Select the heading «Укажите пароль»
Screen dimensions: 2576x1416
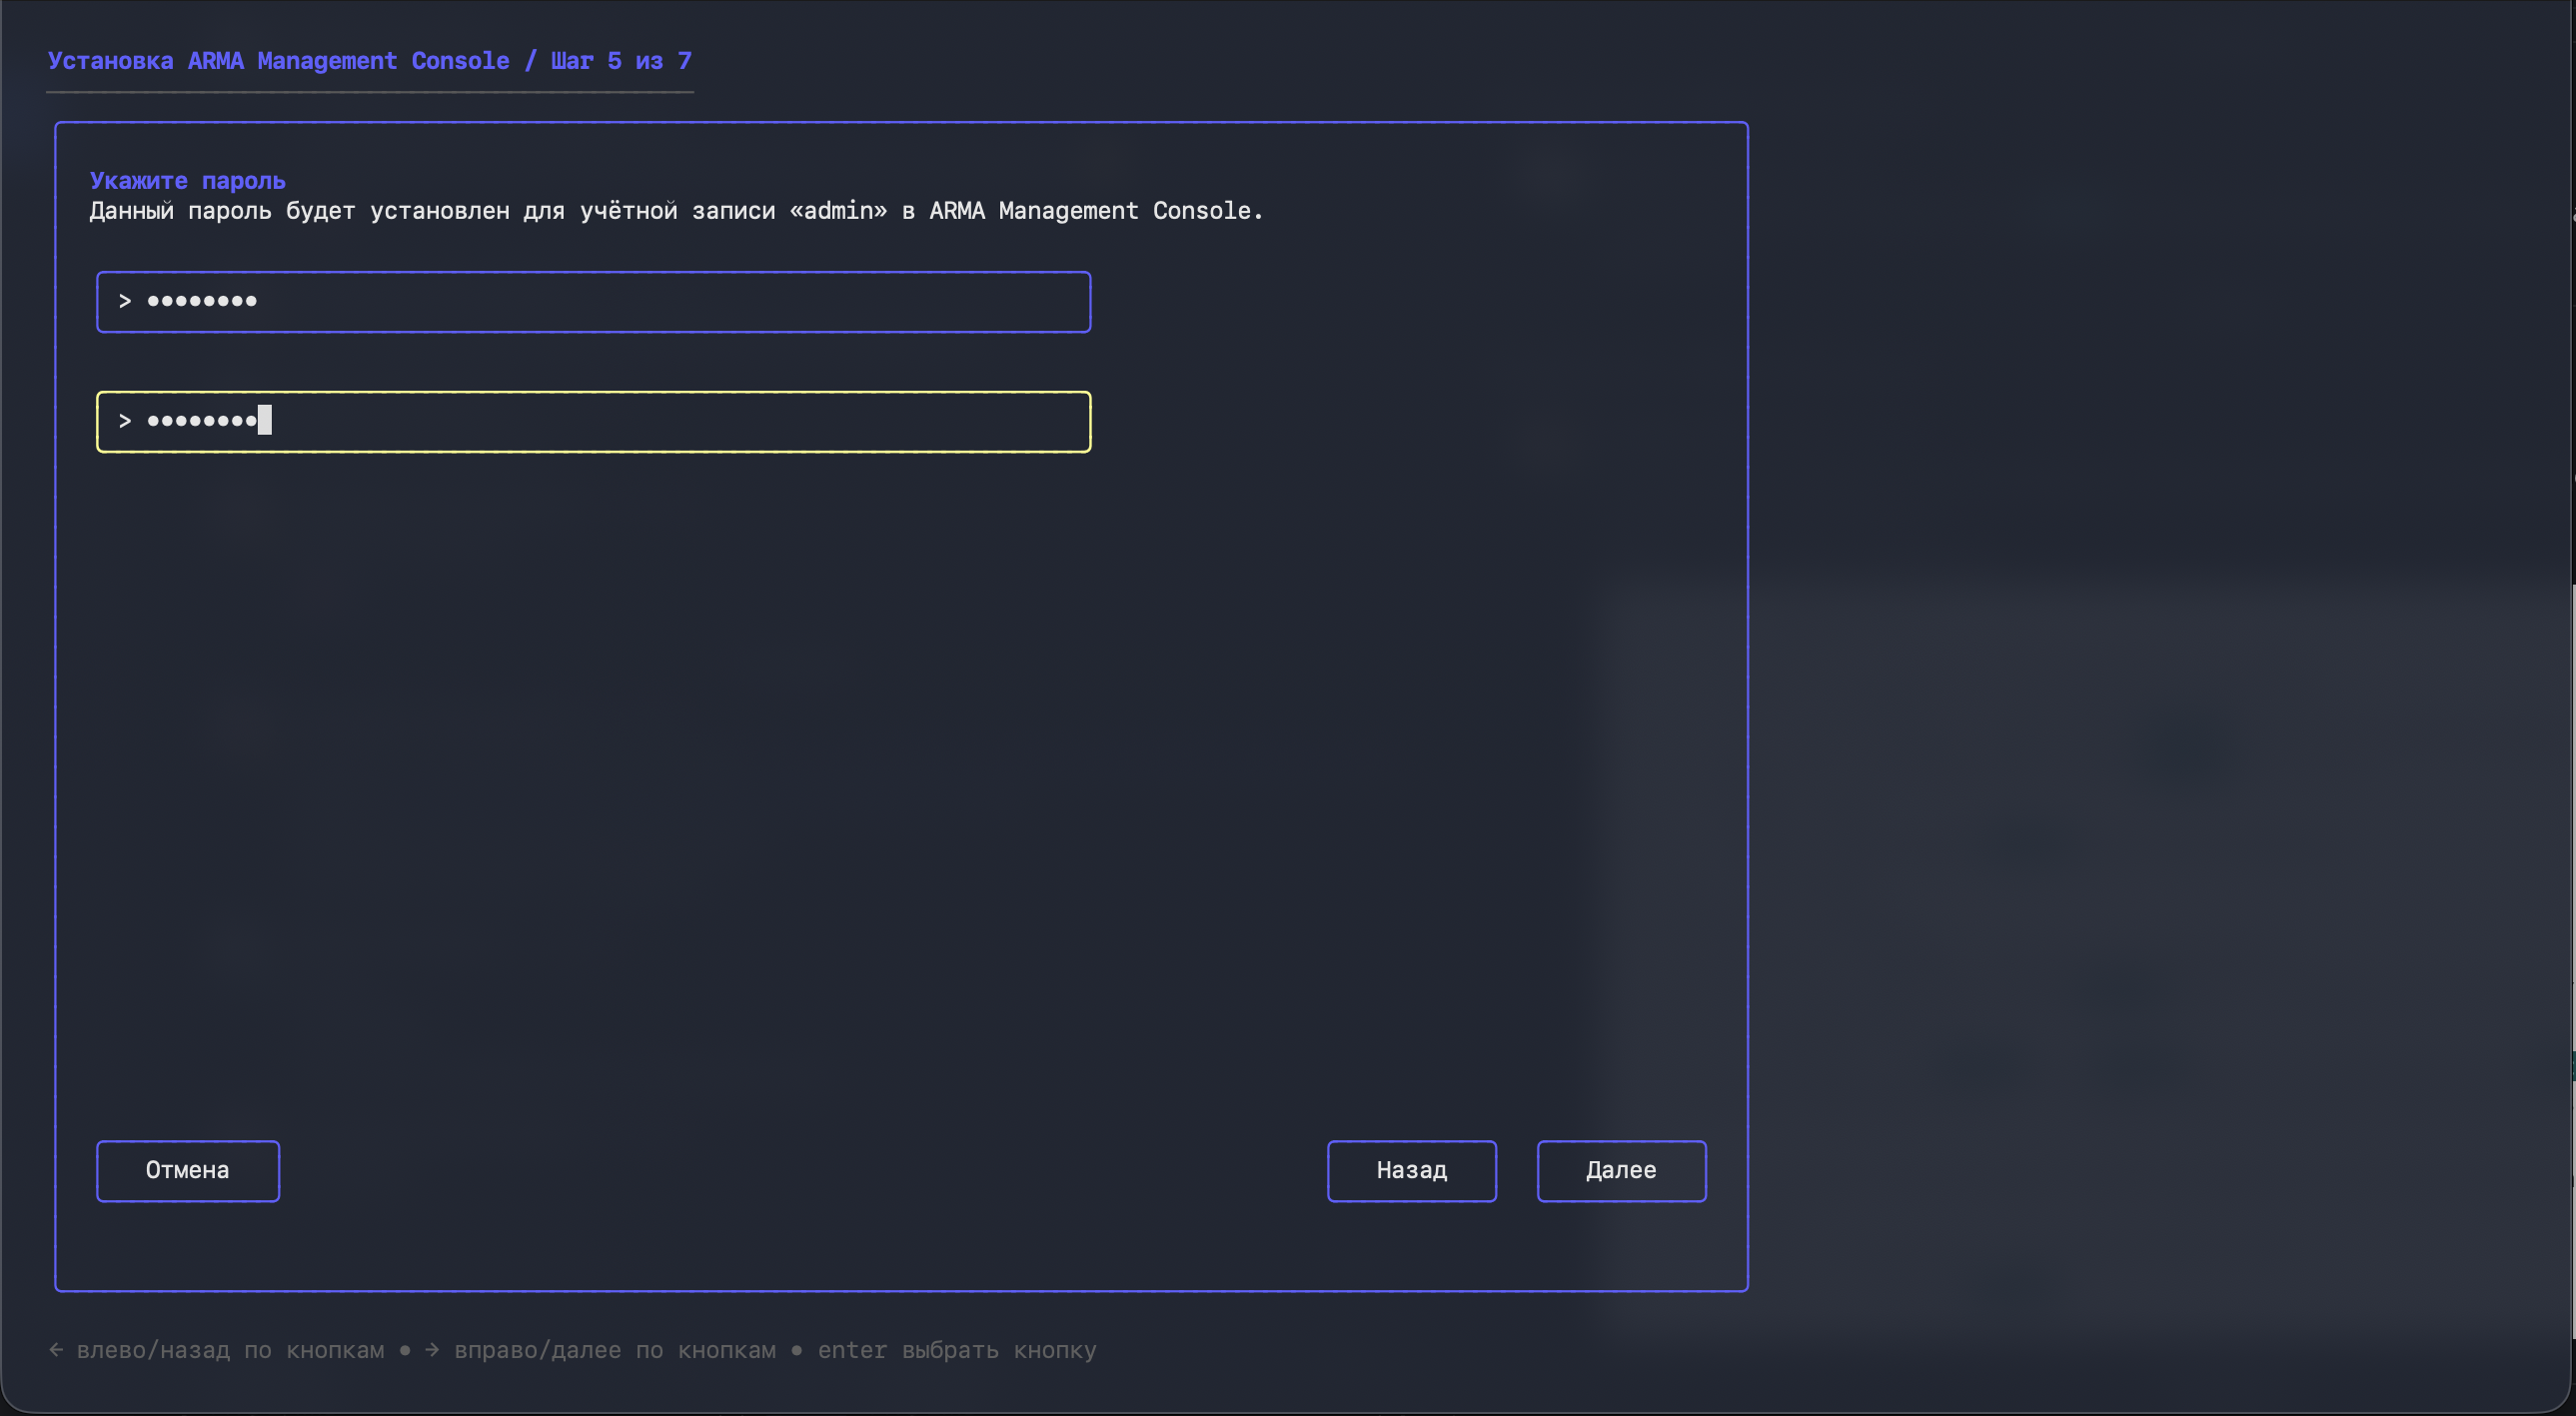pyautogui.click(x=188, y=181)
